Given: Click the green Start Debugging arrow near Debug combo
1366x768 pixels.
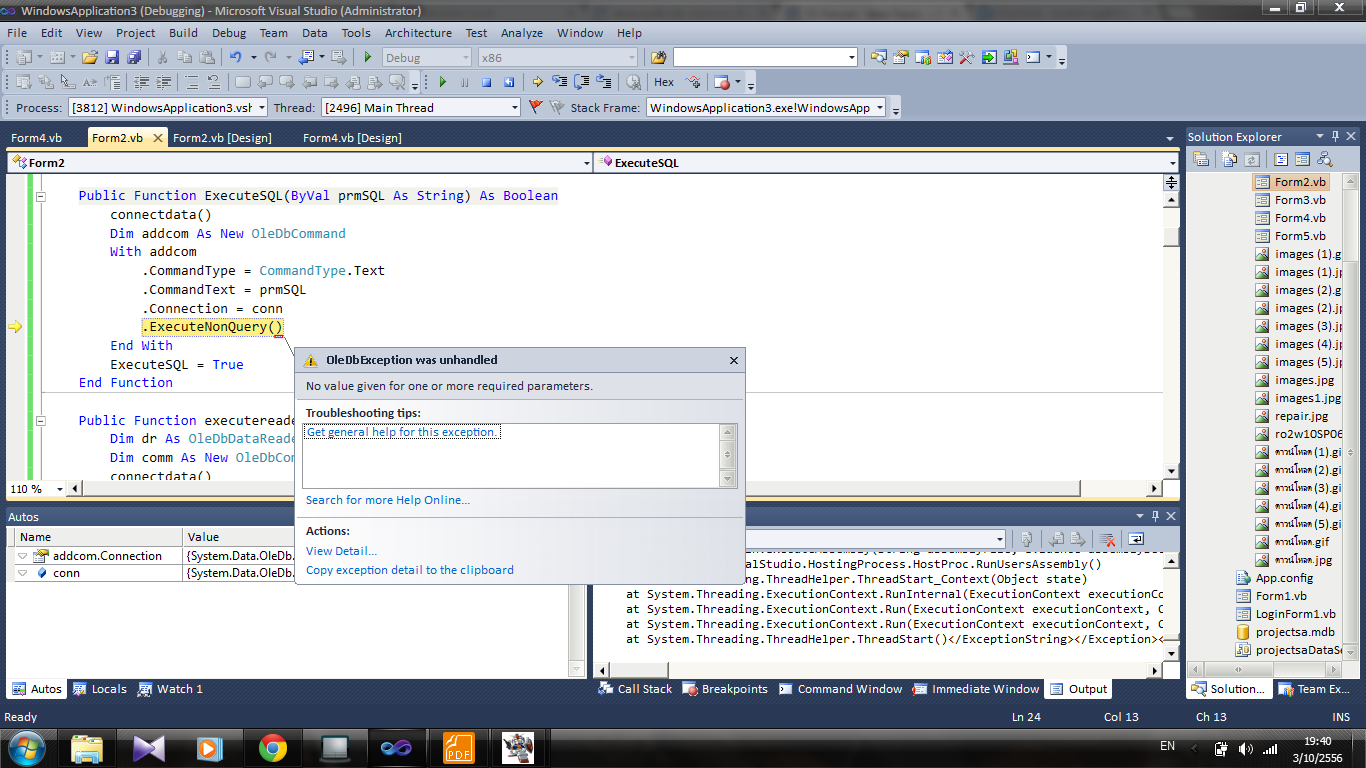Looking at the screenshot, I should click(368, 58).
